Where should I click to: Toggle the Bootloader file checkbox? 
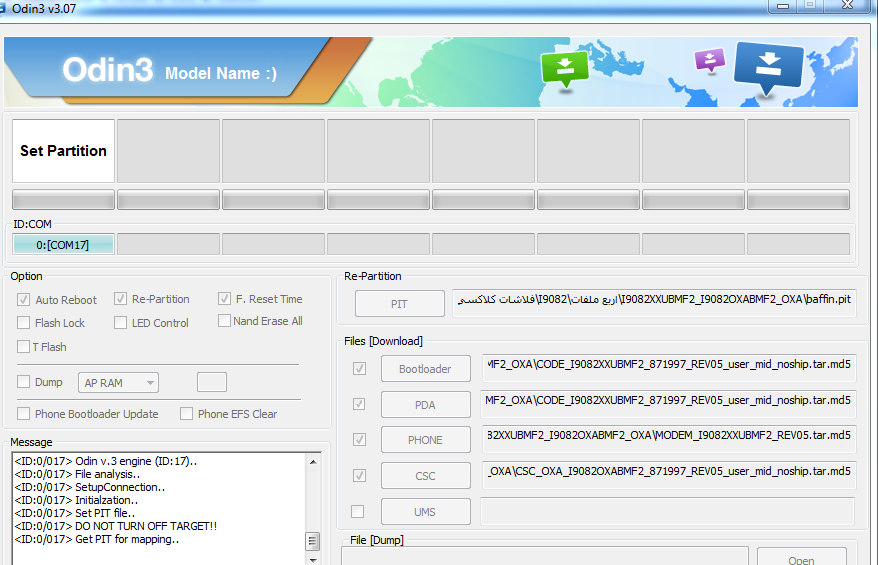coord(359,368)
